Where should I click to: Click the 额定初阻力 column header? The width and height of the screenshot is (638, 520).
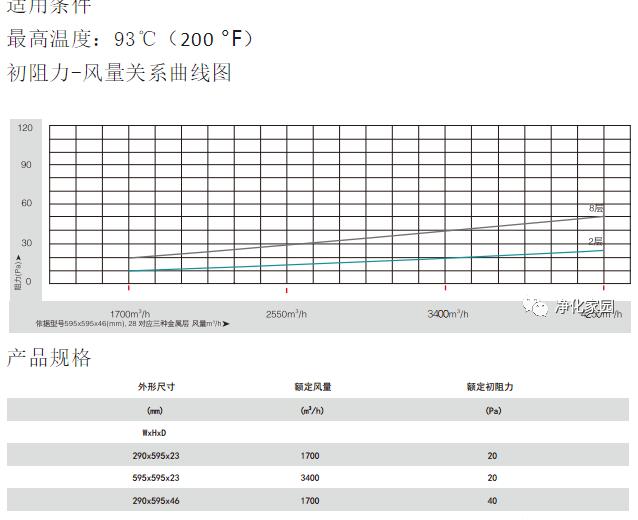tap(492, 387)
